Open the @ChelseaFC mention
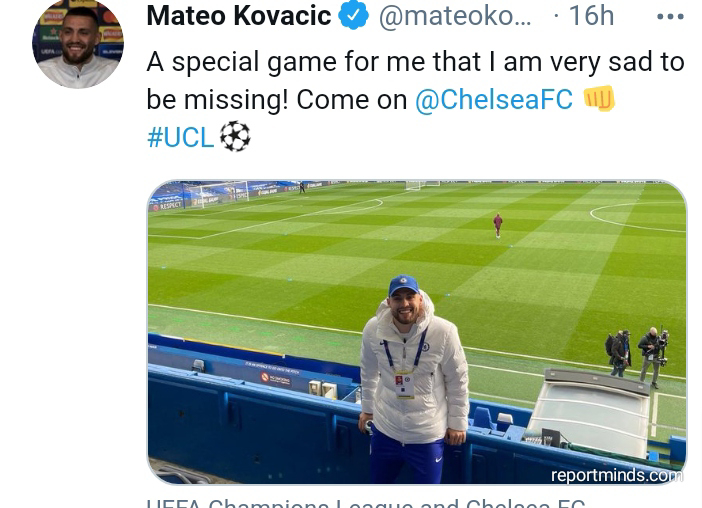 pyautogui.click(x=493, y=100)
